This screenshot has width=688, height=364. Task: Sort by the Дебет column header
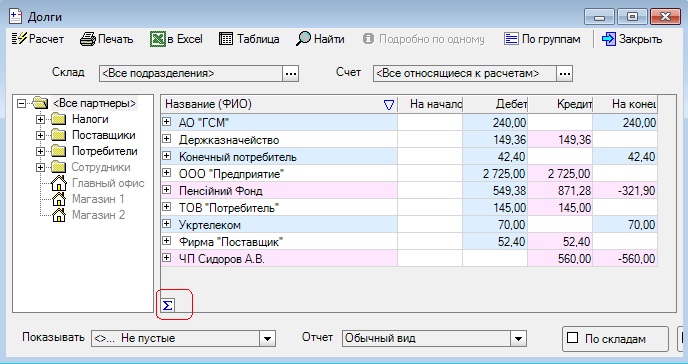tap(495, 104)
